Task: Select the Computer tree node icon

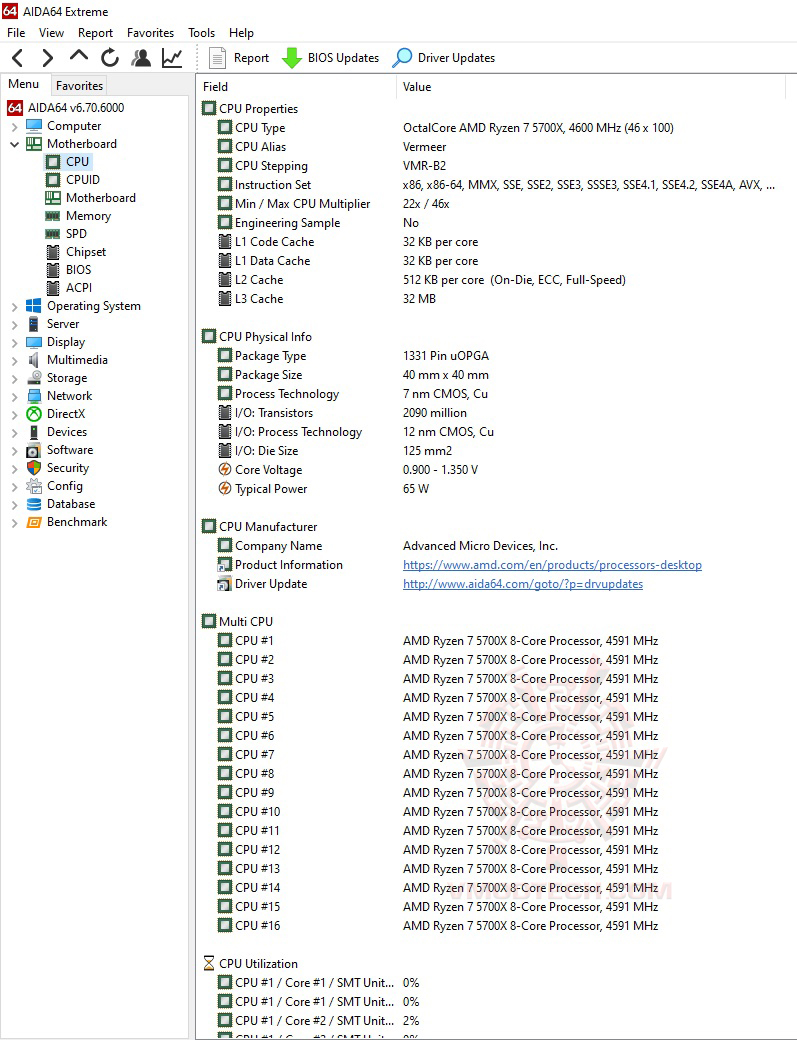Action: pos(34,126)
